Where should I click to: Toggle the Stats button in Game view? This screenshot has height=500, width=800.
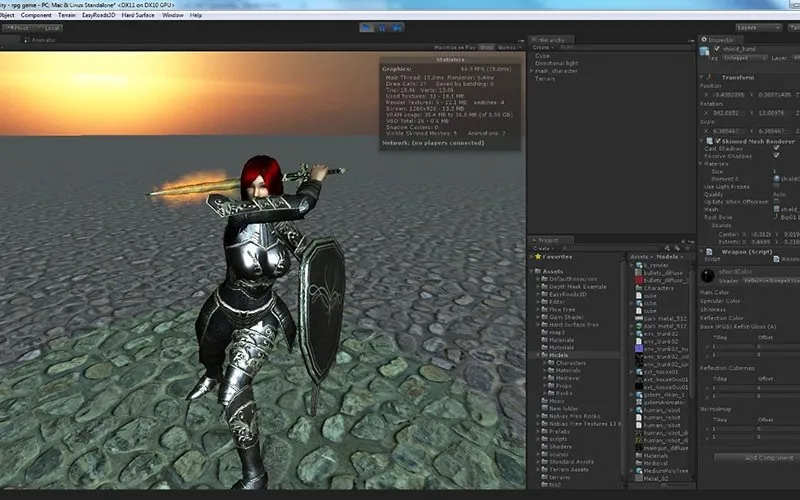487,47
